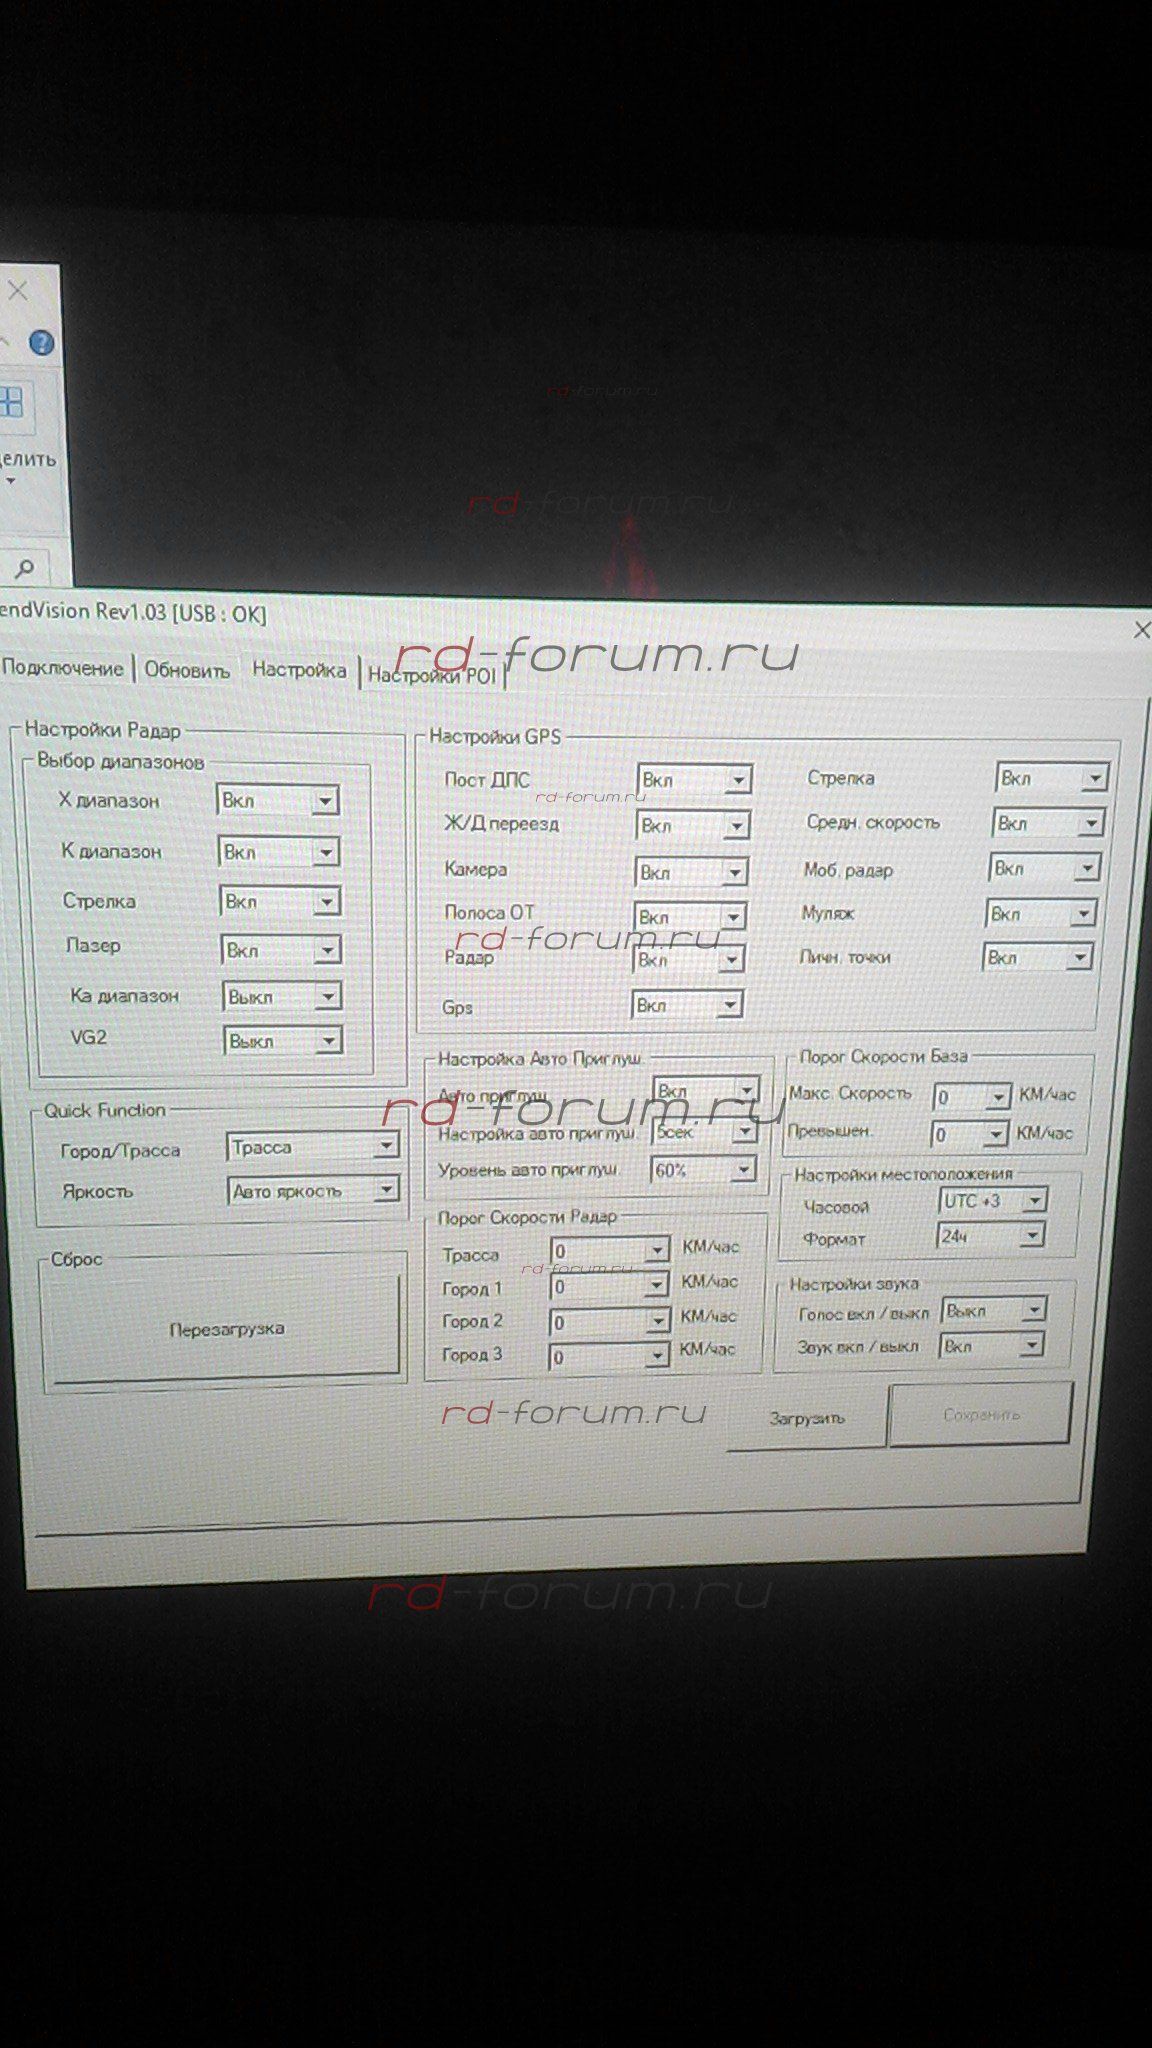
Task: Click the magnifier search icon
Action: coord(25,569)
